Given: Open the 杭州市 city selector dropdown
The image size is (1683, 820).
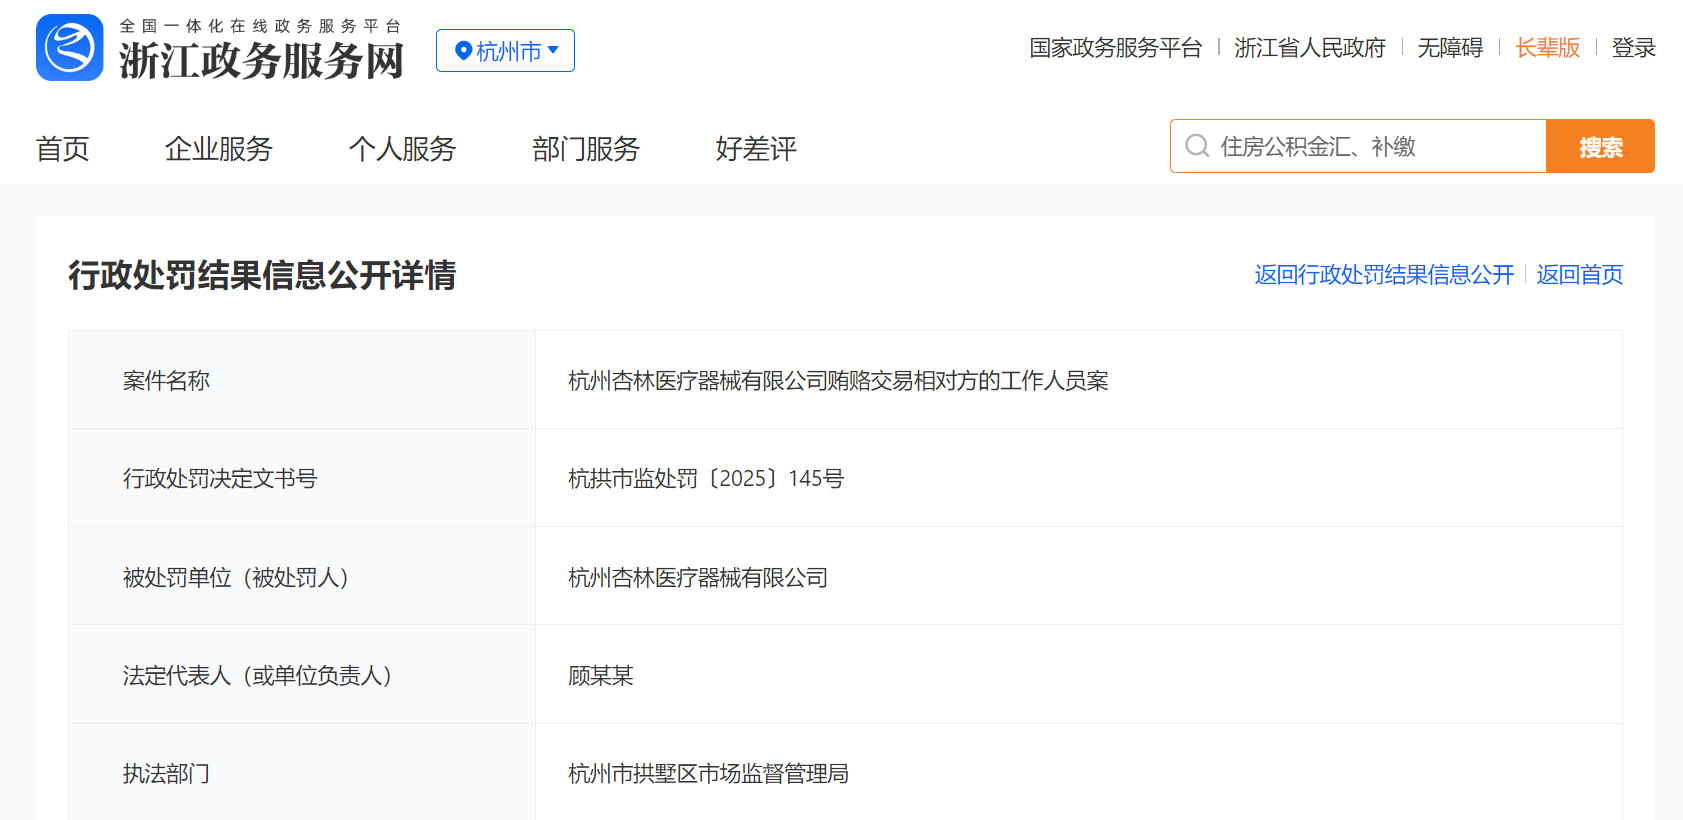Looking at the screenshot, I should (505, 51).
